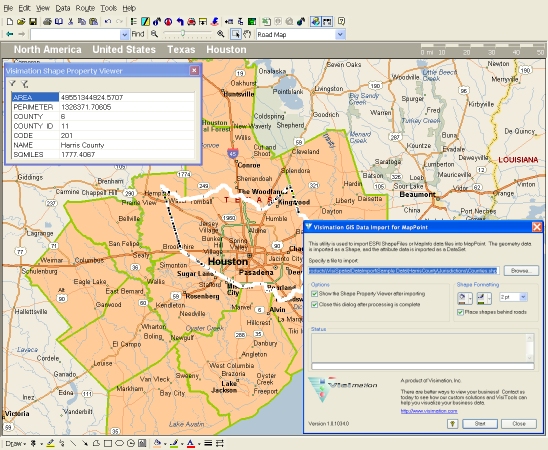This screenshot has height=450, width=548.
Task: Select the Radius circle drawing tool
Action: coord(131,443)
